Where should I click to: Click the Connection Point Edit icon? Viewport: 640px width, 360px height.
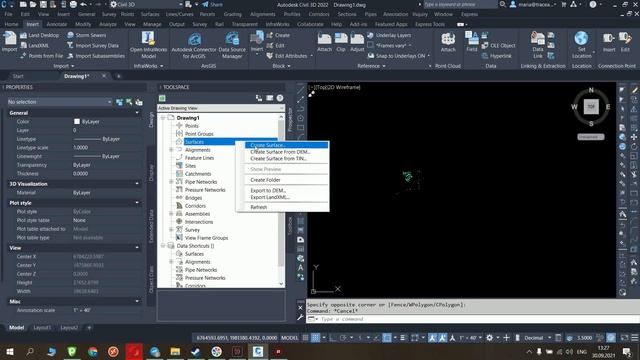(625, 39)
